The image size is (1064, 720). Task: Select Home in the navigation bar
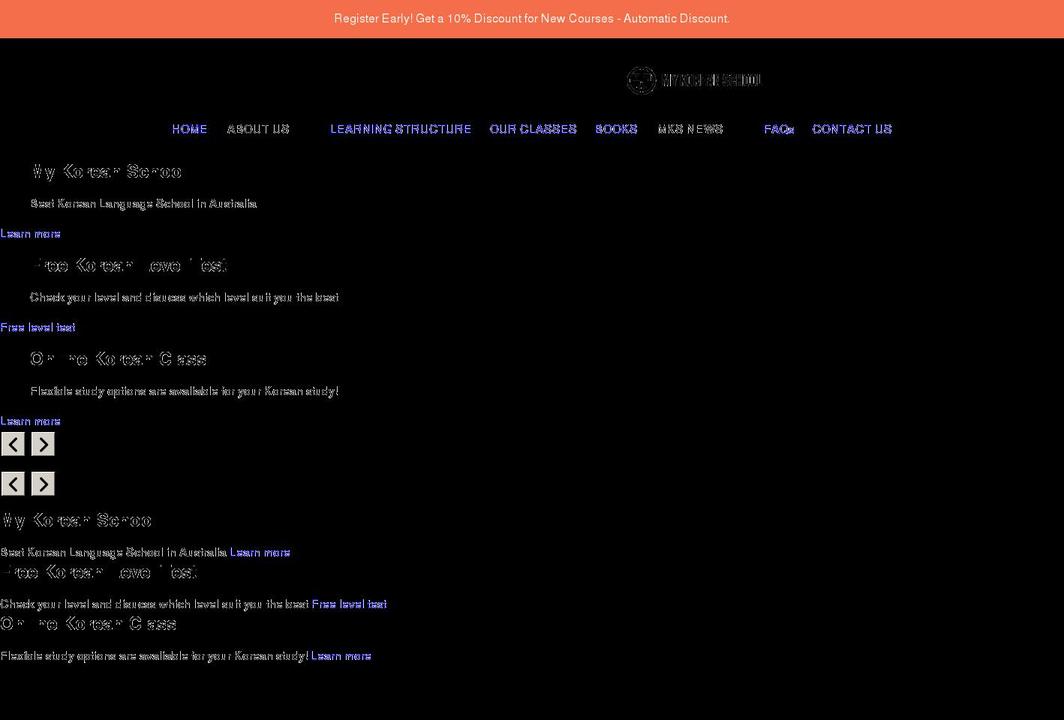point(189,128)
